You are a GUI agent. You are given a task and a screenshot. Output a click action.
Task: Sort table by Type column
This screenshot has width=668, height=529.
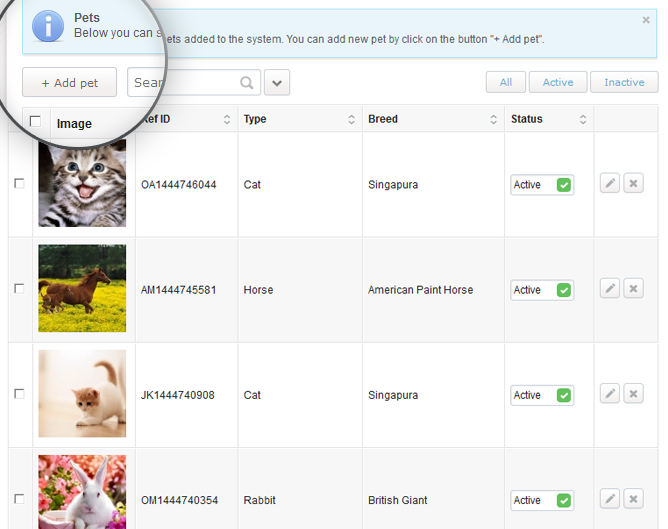click(x=351, y=119)
